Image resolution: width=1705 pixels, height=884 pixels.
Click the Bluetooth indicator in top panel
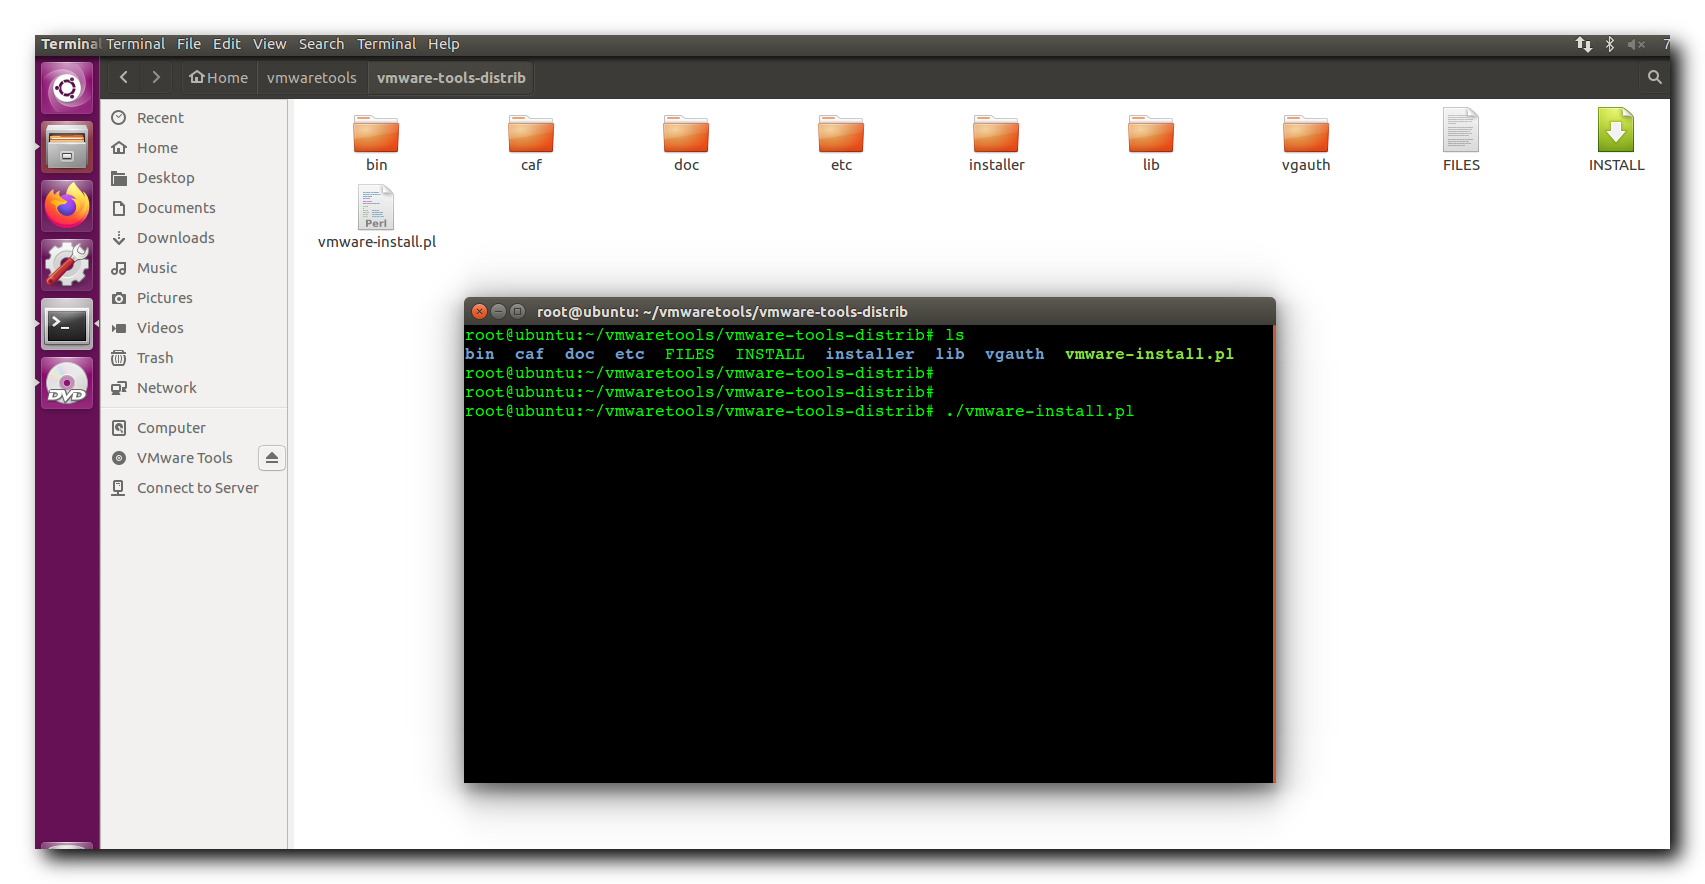pyautogui.click(x=1610, y=44)
